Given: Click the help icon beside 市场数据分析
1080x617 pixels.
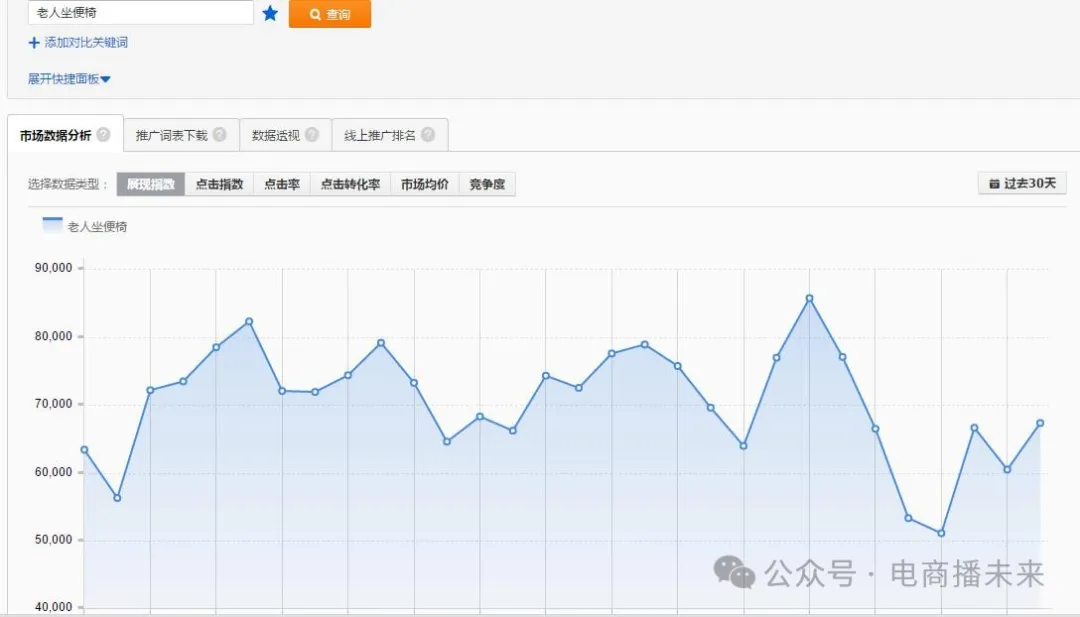Looking at the screenshot, I should pos(104,135).
